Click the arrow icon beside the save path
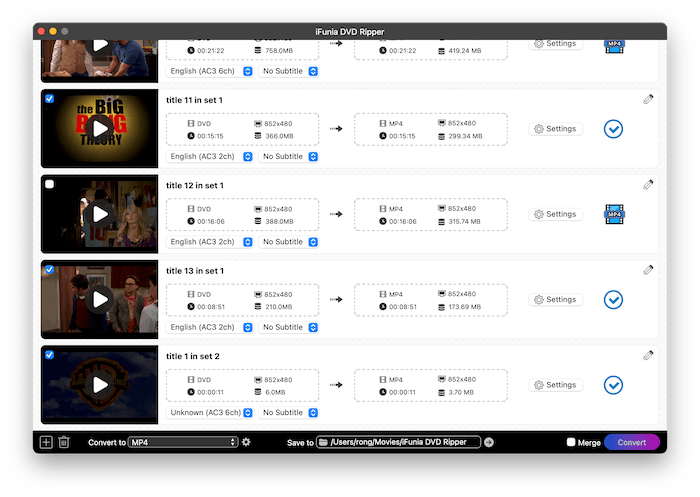This screenshot has width=700, height=497. coord(489,442)
